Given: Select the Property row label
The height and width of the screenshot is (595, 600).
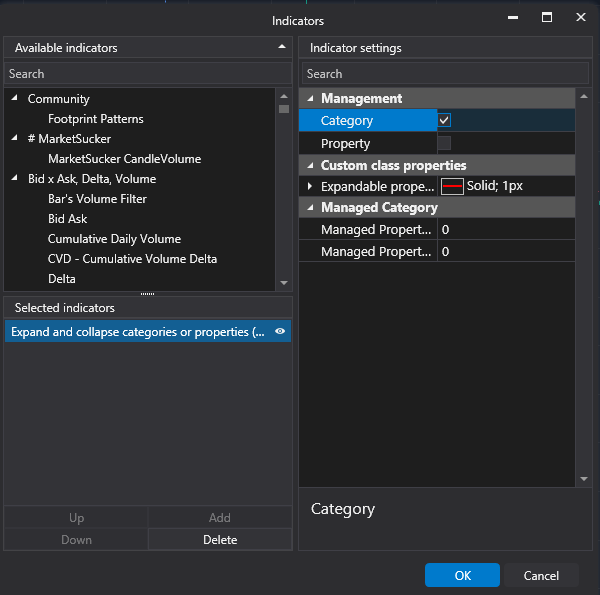Looking at the screenshot, I should (x=345, y=143).
